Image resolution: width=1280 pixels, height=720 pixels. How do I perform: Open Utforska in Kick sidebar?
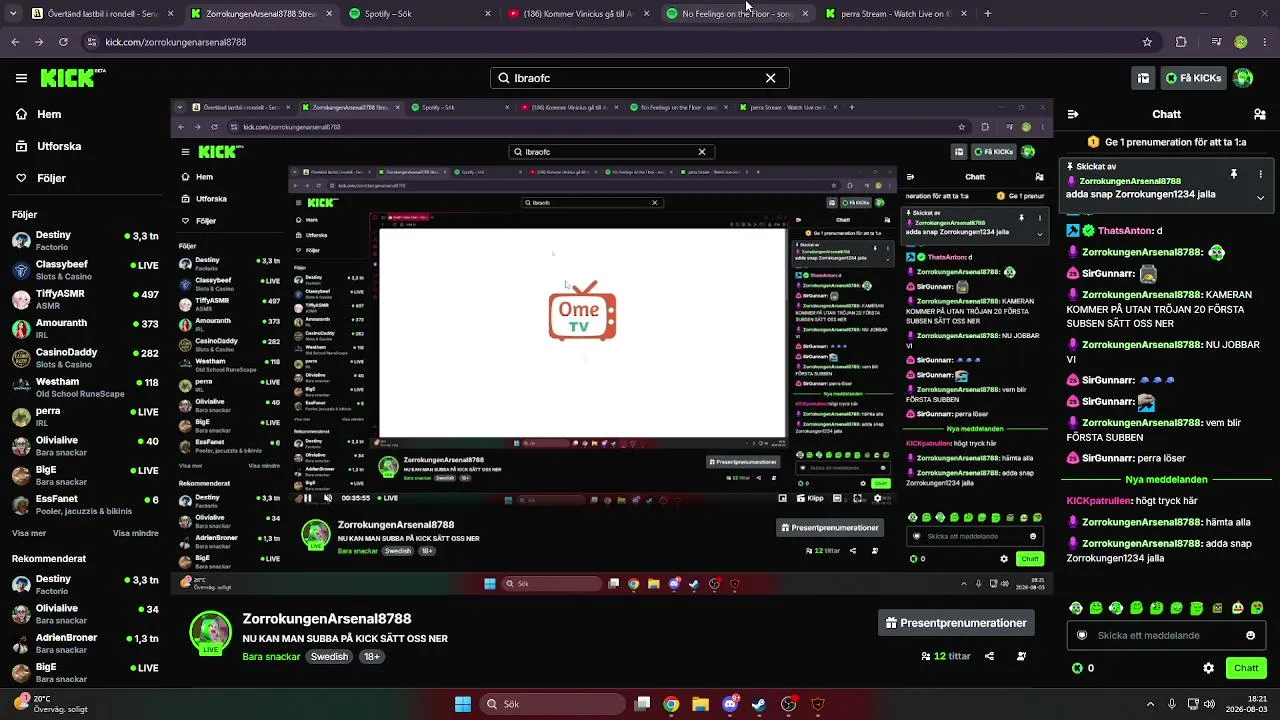point(48,146)
